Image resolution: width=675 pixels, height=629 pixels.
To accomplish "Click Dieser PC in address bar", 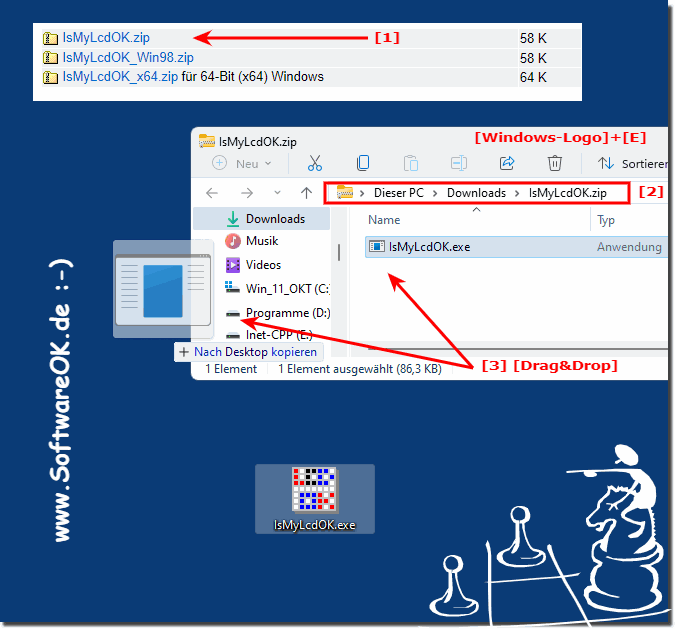I will [x=399, y=193].
